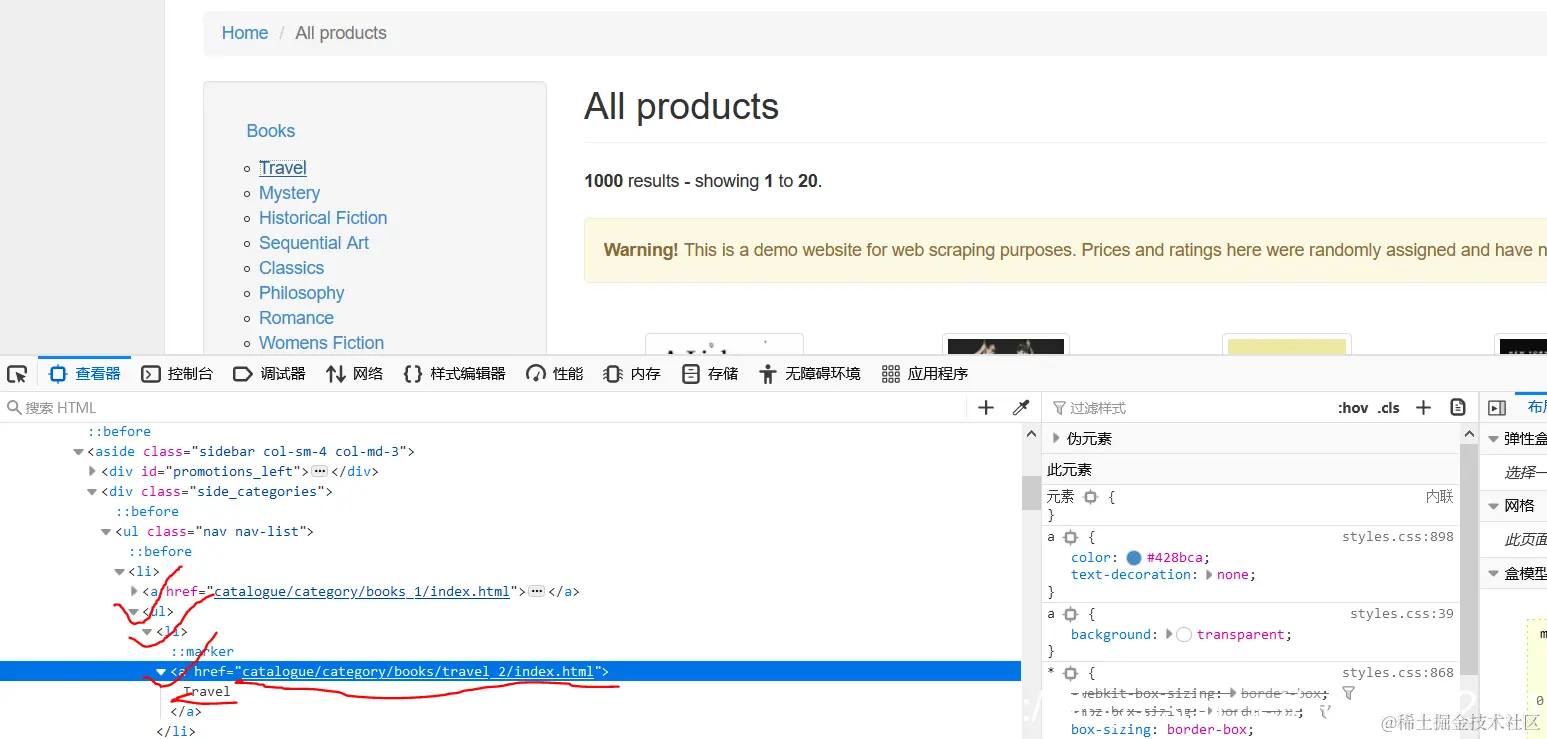Expand the background shorthand arrow

(1170, 635)
